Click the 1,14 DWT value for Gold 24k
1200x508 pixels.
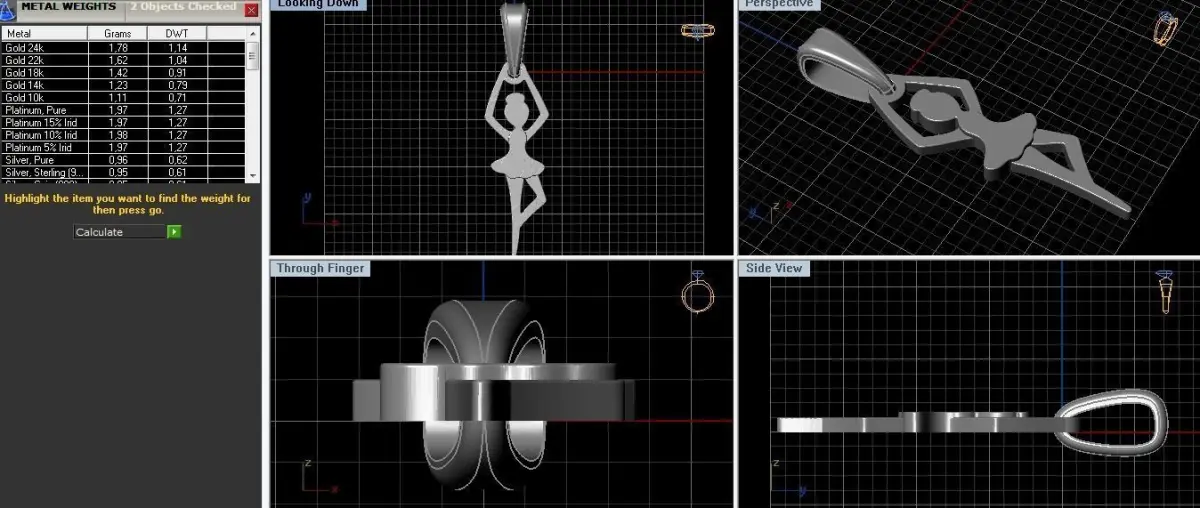[177, 48]
